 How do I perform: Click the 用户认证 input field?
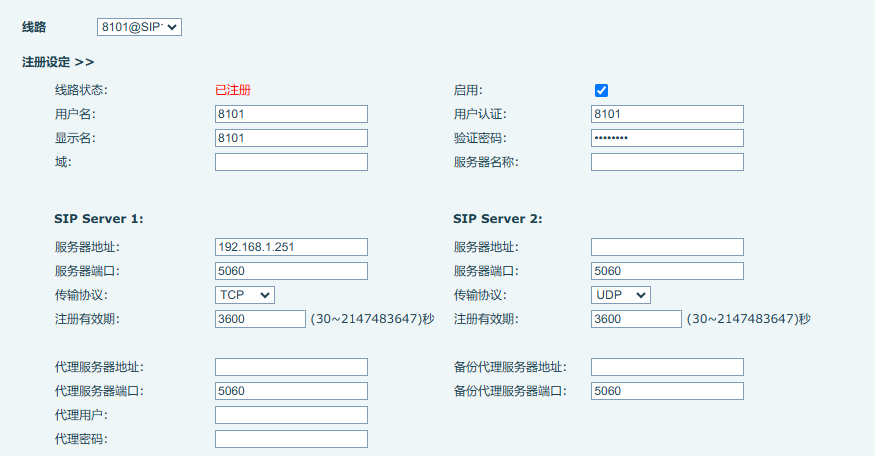coord(667,114)
